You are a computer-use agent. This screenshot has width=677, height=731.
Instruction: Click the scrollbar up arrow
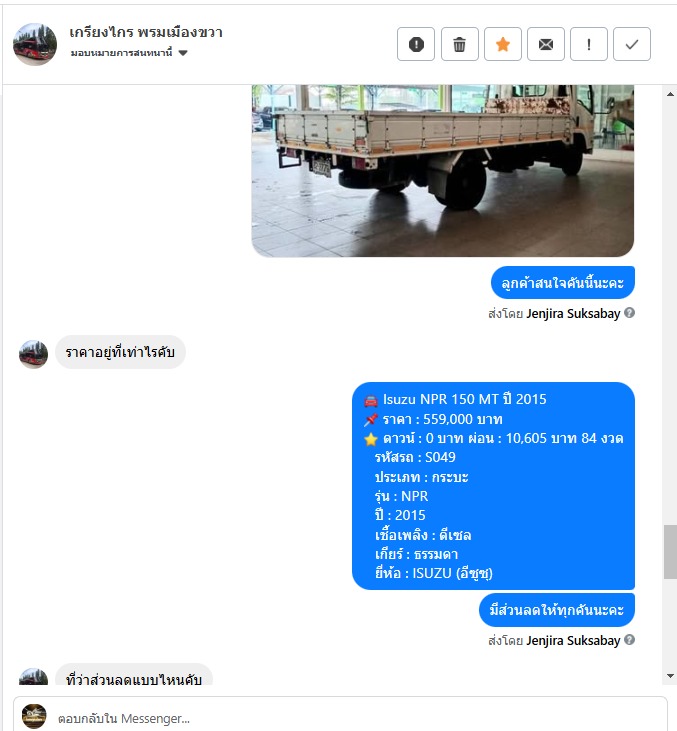click(x=670, y=94)
